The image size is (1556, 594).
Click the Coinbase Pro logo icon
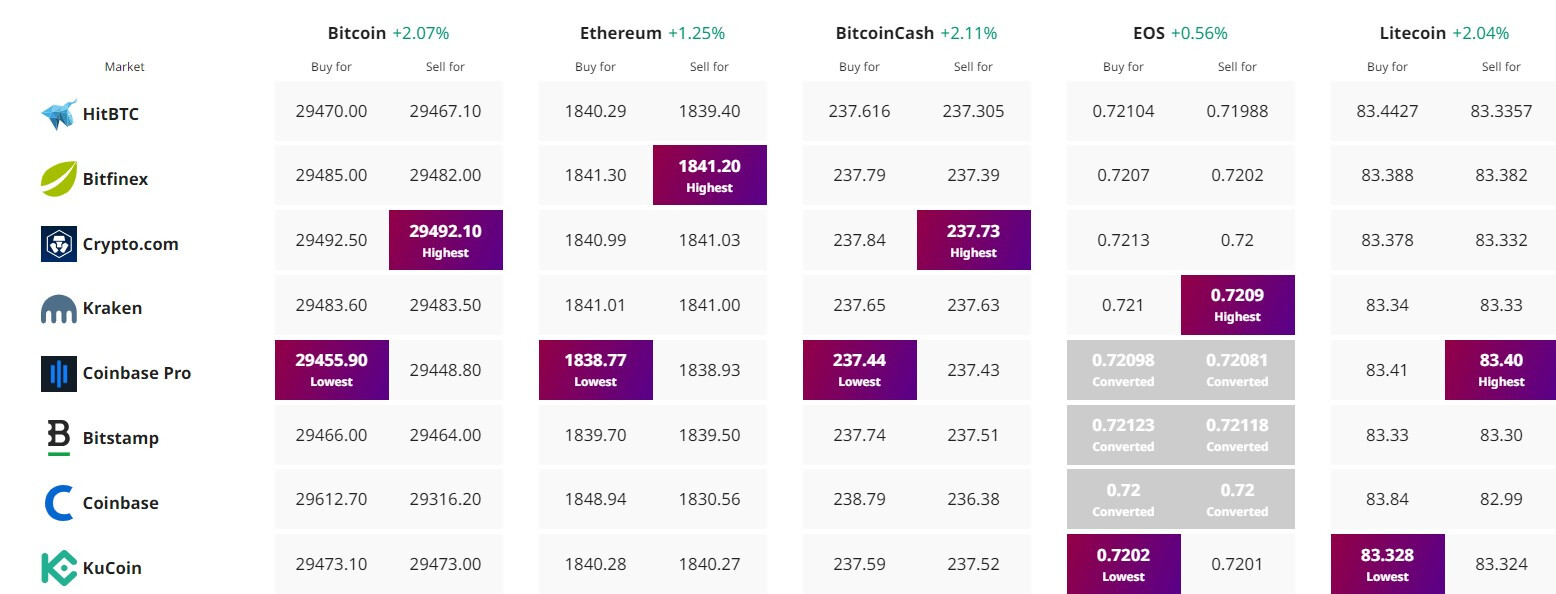coord(59,373)
